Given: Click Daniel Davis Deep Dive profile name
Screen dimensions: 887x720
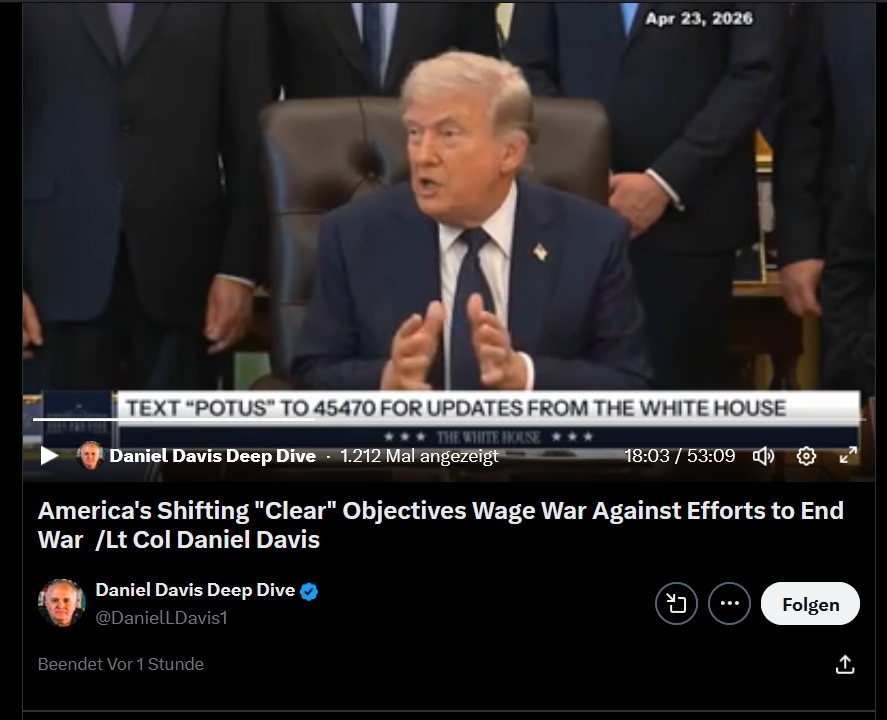Looking at the screenshot, I should [x=195, y=590].
